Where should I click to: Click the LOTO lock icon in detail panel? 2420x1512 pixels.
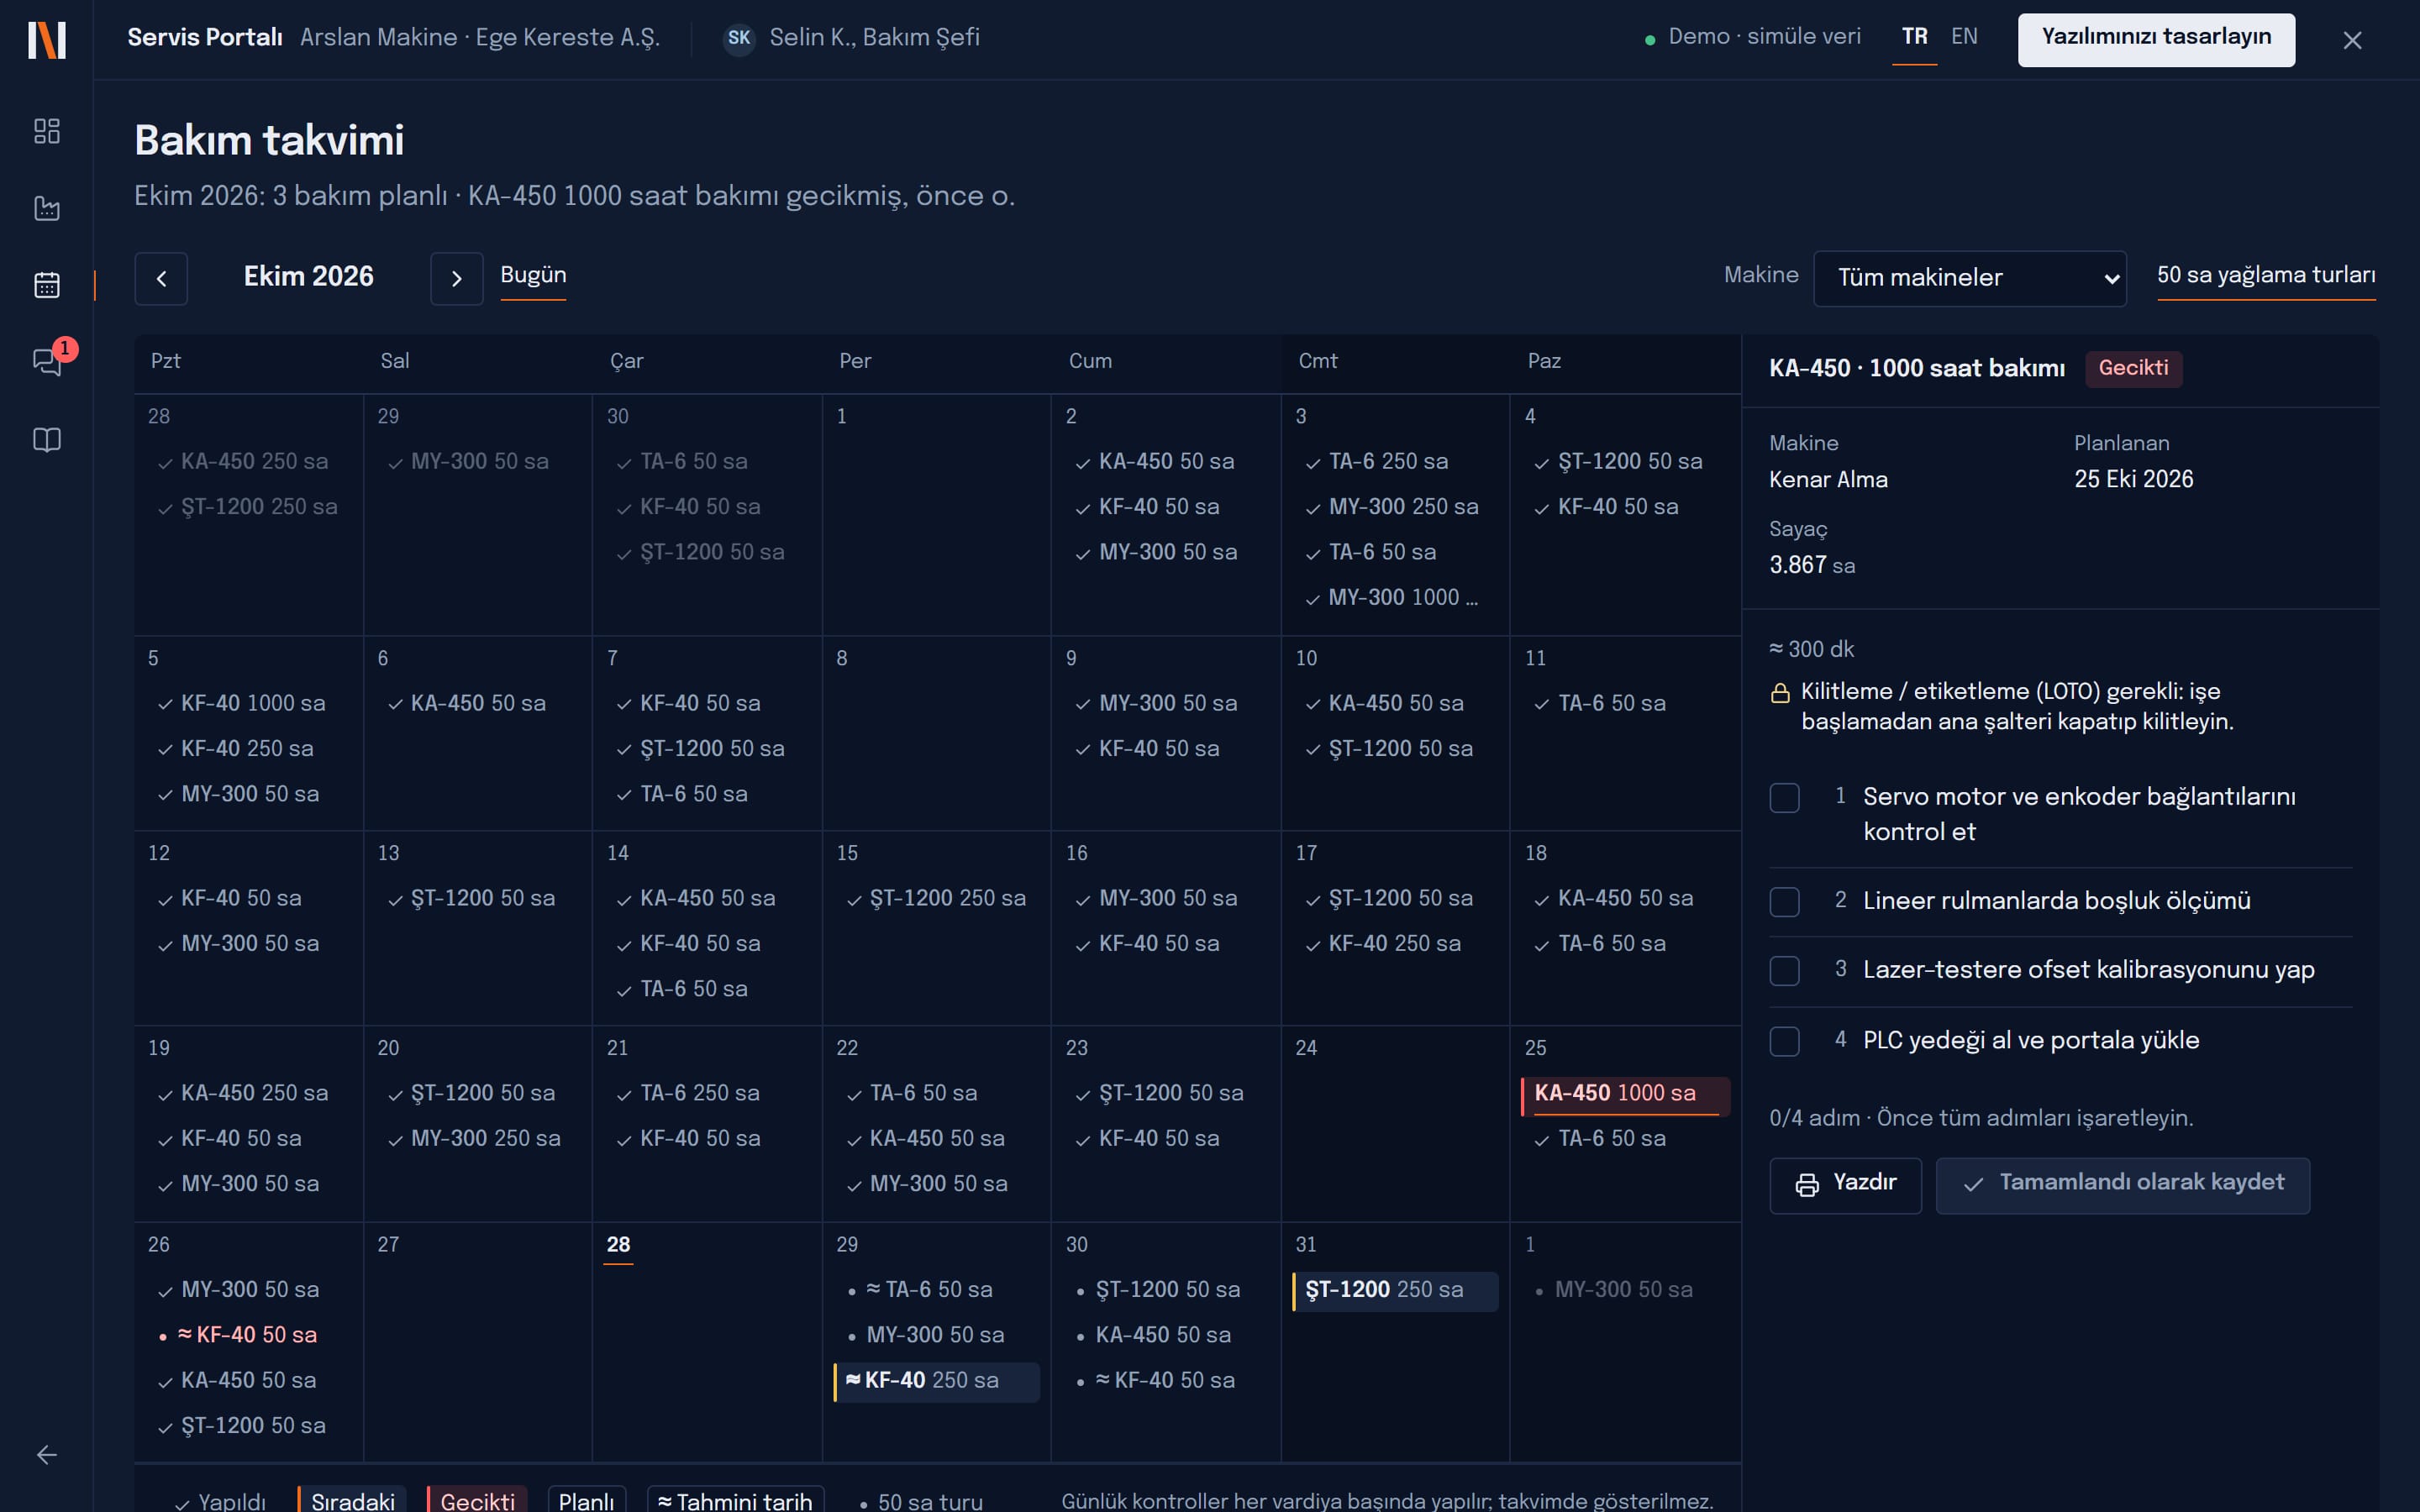point(1780,693)
